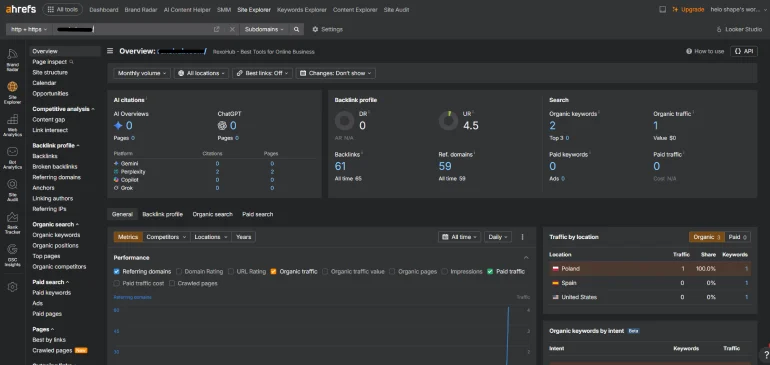Open the All tools button
The width and height of the screenshot is (770, 365).
(62, 9)
